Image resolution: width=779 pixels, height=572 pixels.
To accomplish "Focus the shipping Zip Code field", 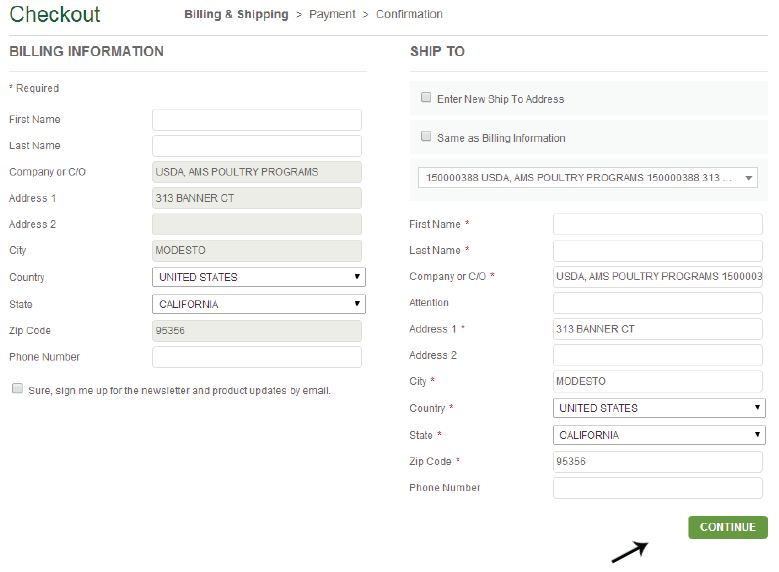I will (x=657, y=461).
